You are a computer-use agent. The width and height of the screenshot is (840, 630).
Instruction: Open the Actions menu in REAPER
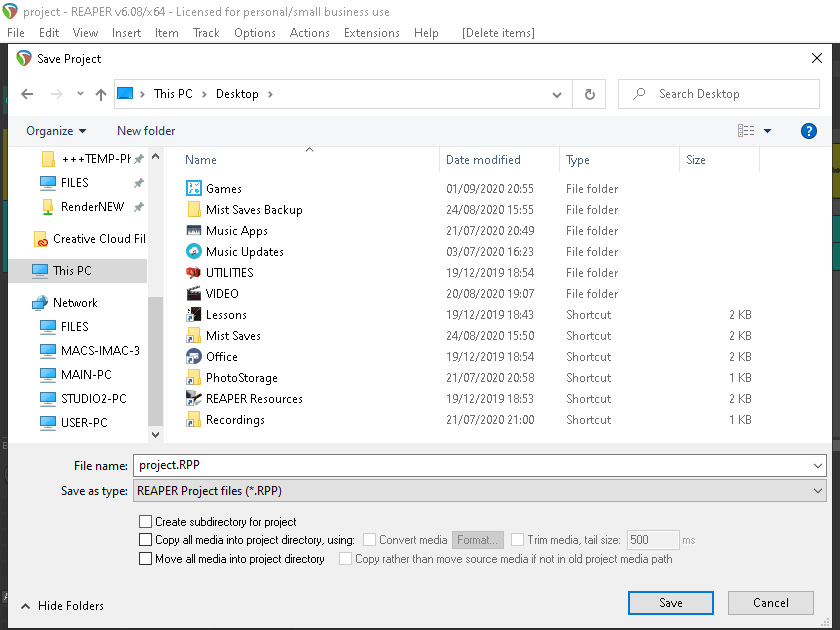coord(310,33)
